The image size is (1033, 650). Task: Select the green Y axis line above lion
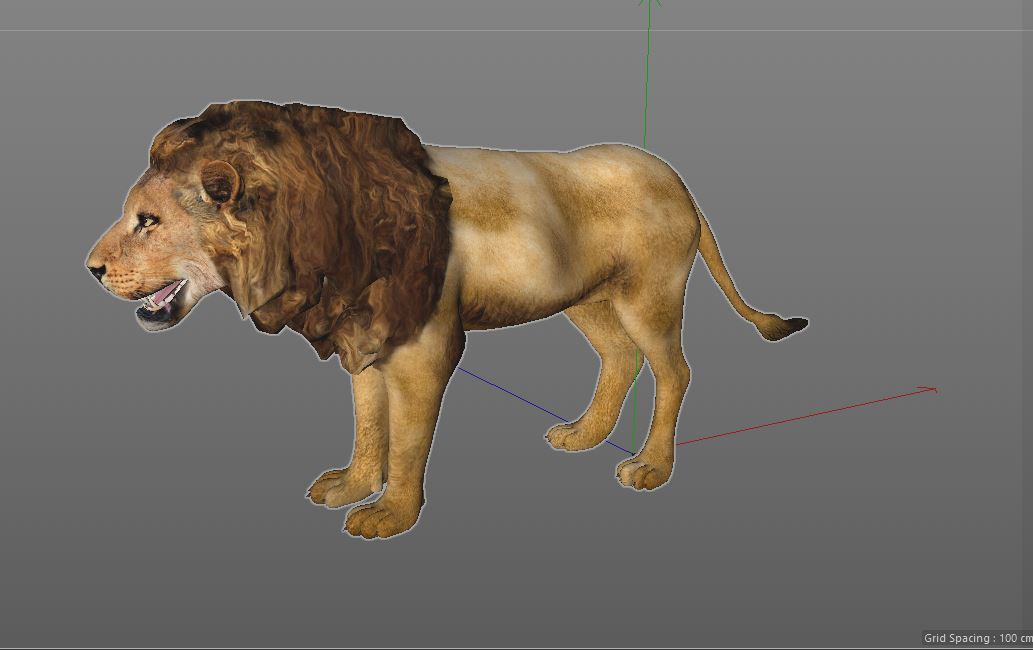[647, 72]
